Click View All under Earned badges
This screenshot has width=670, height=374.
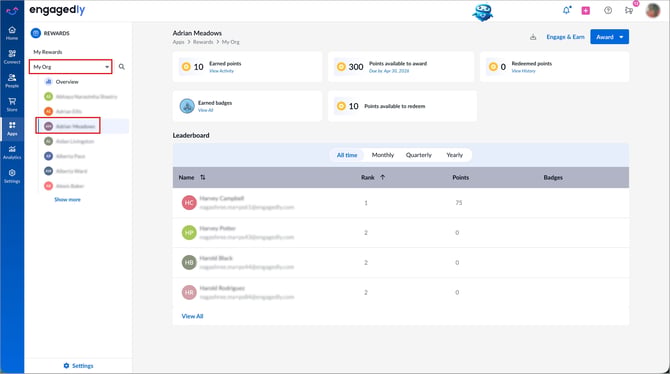point(206,110)
